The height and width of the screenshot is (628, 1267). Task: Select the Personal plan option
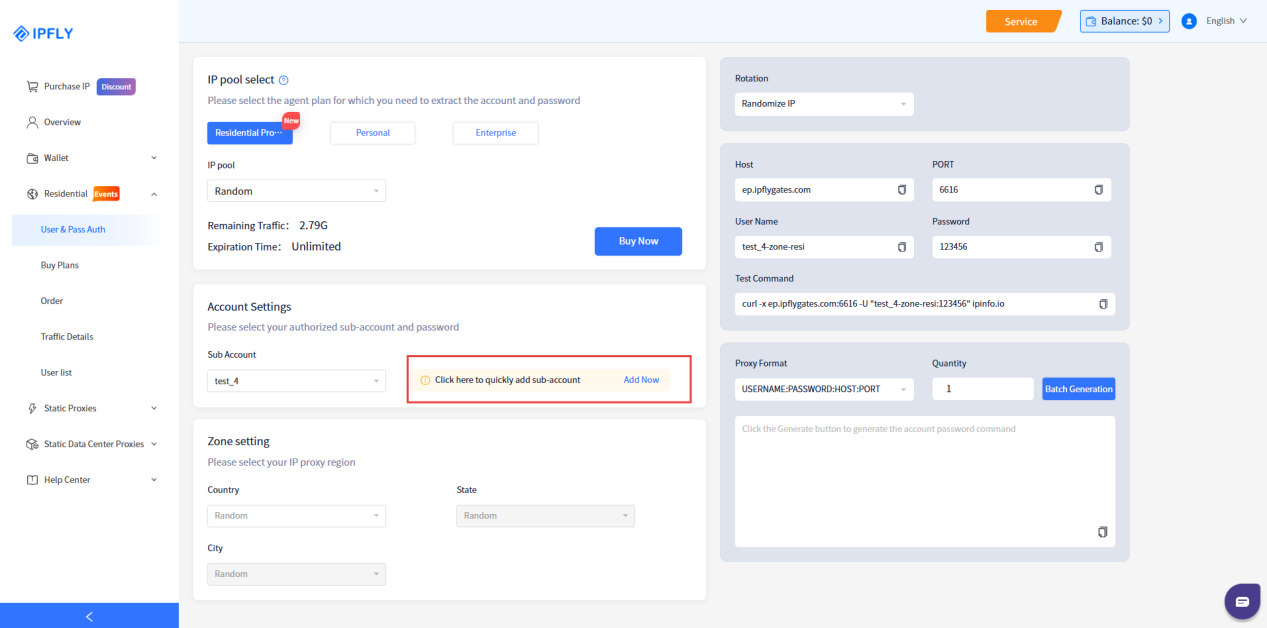tap(373, 133)
